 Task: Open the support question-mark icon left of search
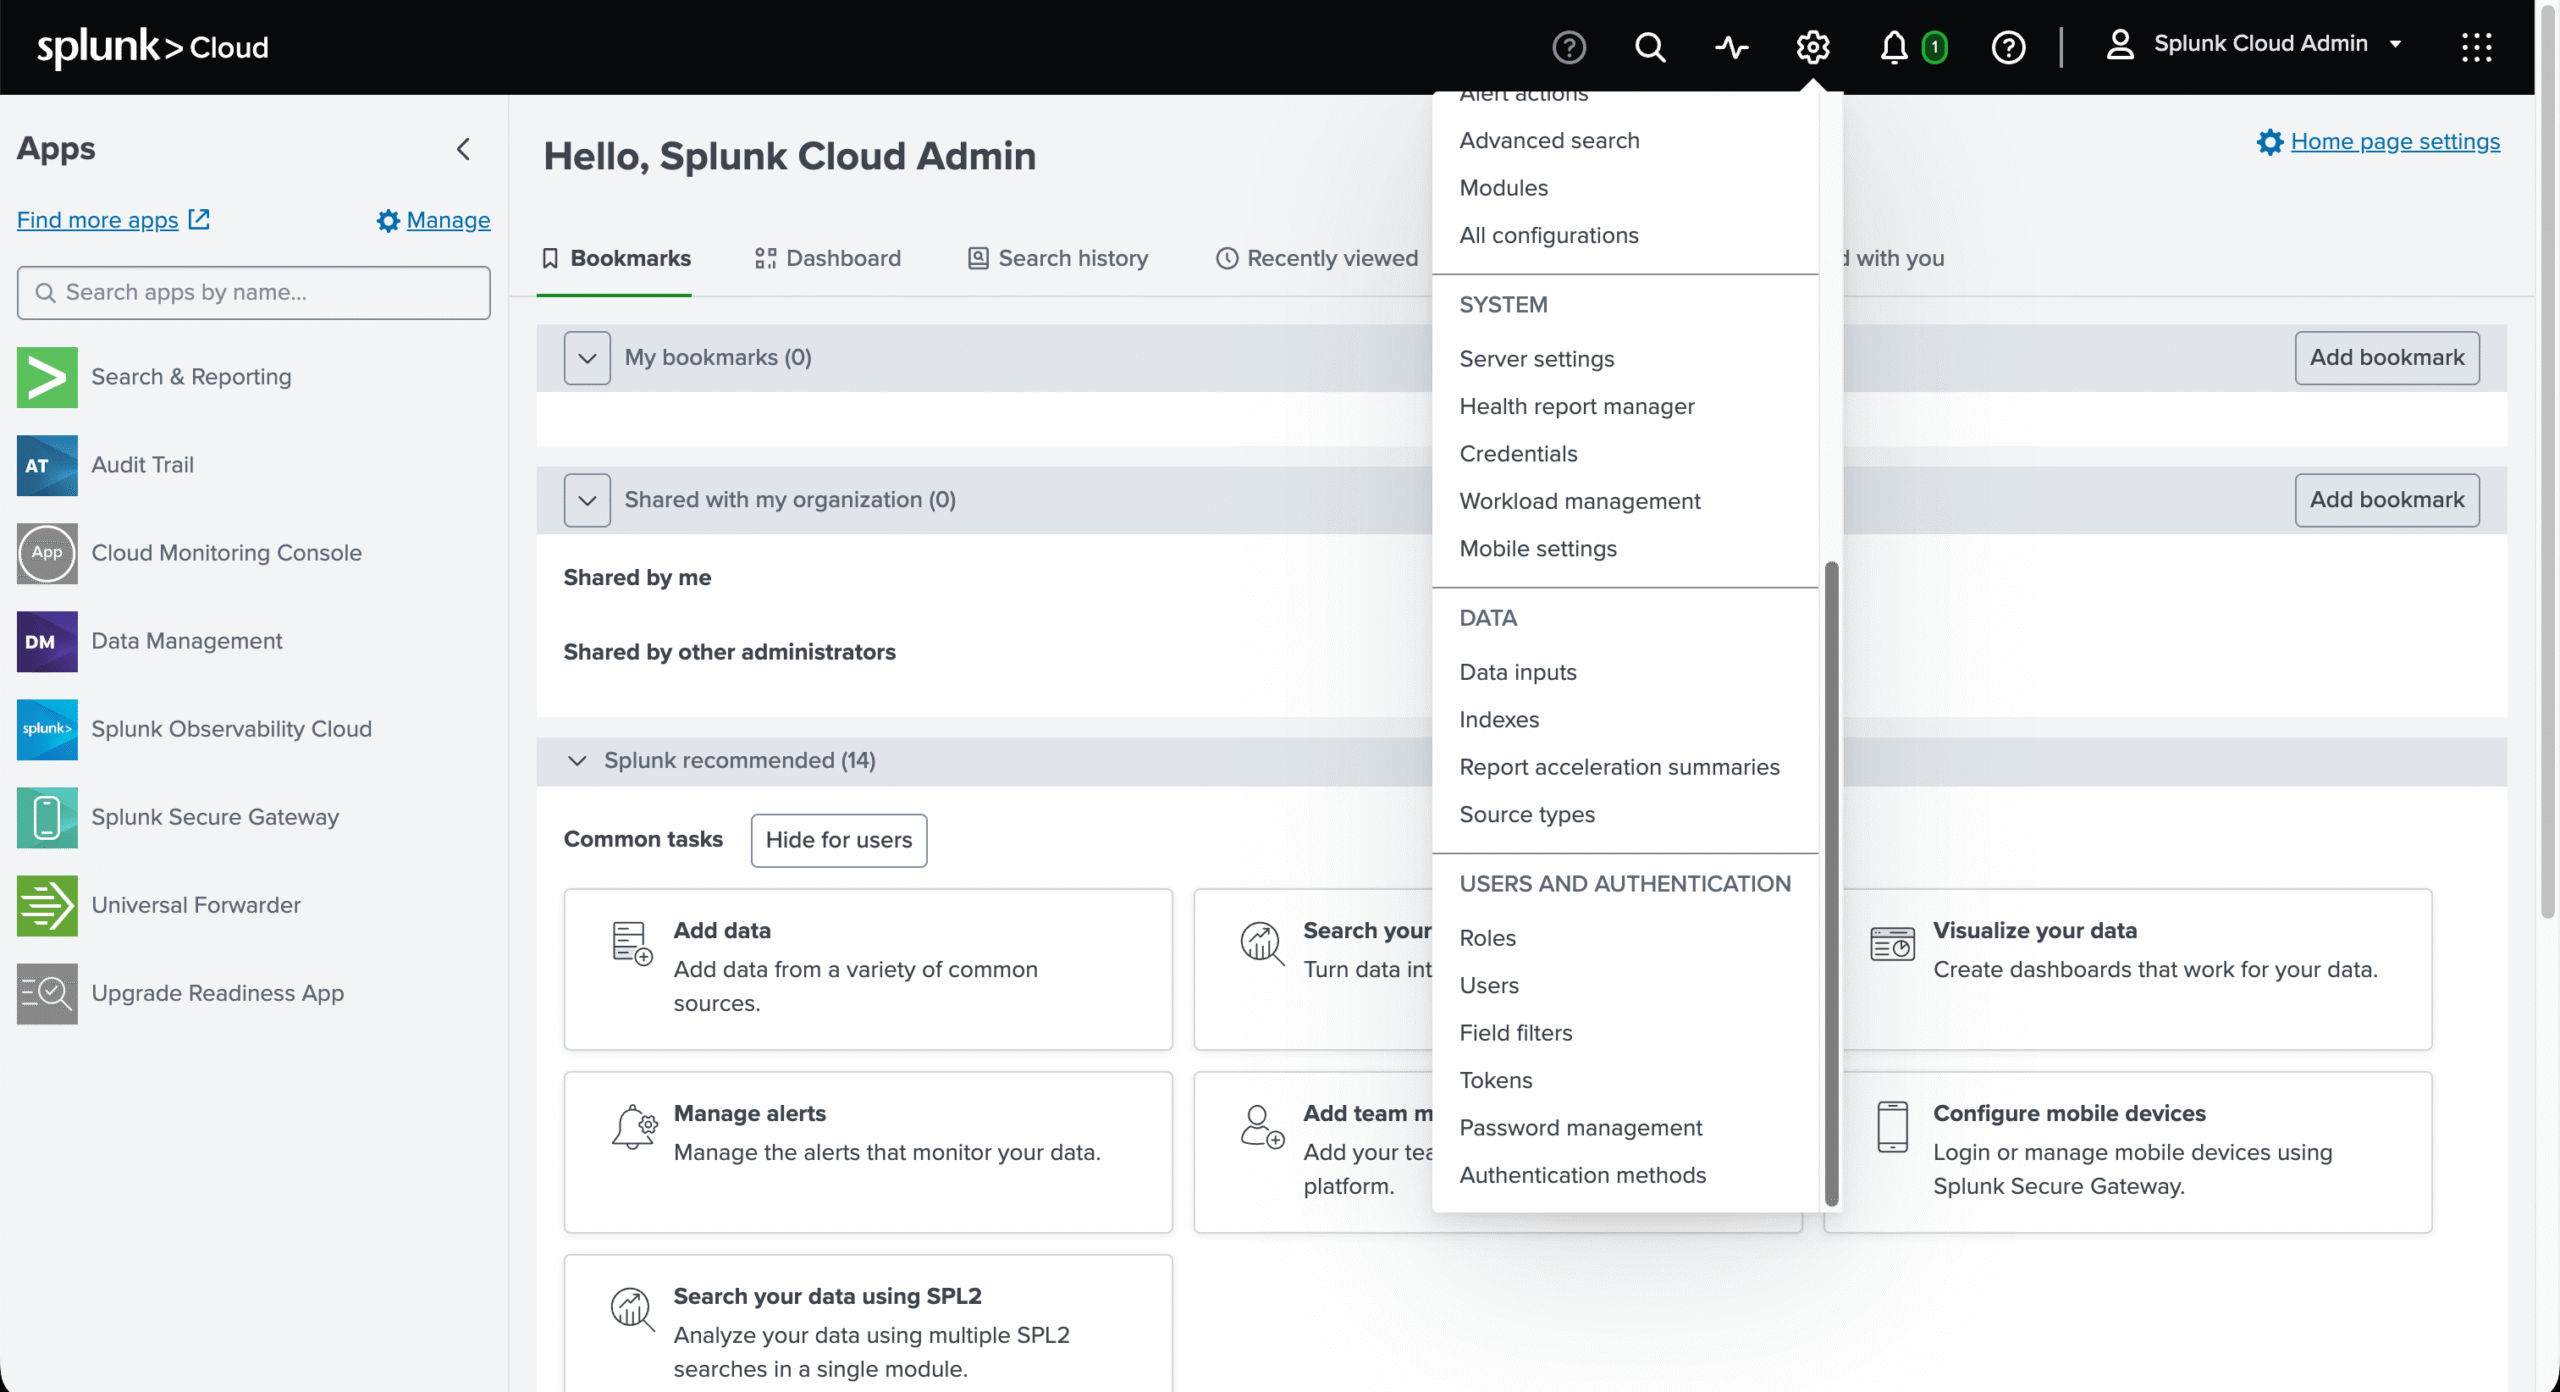pyautogui.click(x=1569, y=47)
